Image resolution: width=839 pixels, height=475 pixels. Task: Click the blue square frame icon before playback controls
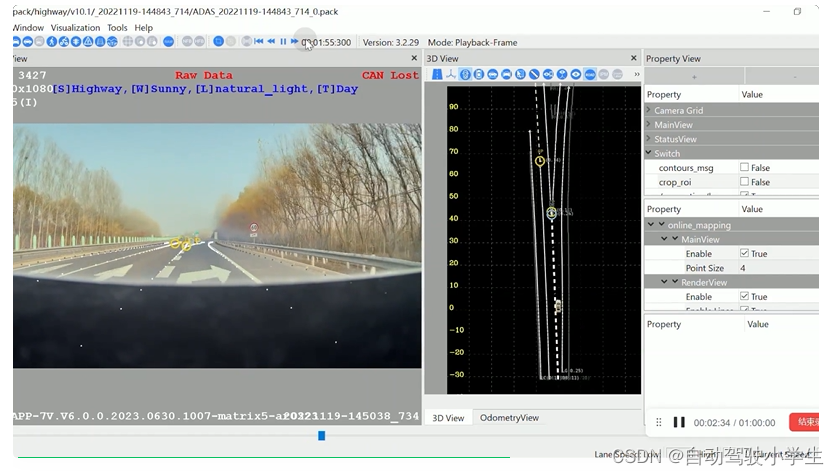[218, 42]
